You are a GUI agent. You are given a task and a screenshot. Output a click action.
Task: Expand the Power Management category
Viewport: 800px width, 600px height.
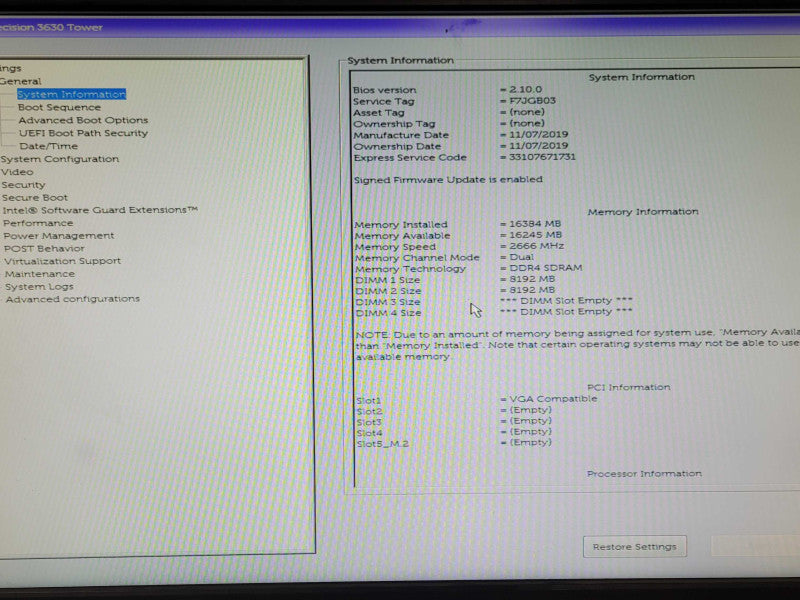(x=59, y=236)
